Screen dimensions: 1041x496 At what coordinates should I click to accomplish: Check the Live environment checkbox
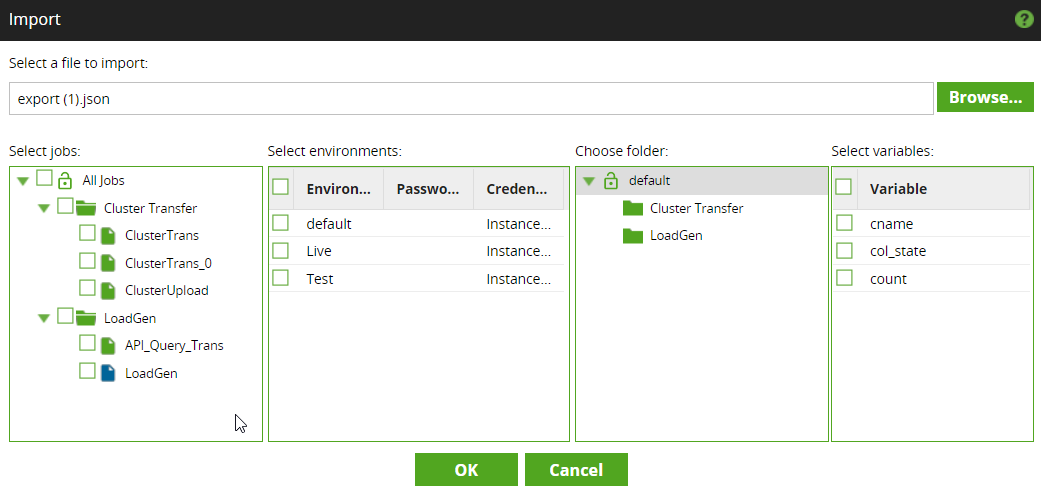point(280,250)
